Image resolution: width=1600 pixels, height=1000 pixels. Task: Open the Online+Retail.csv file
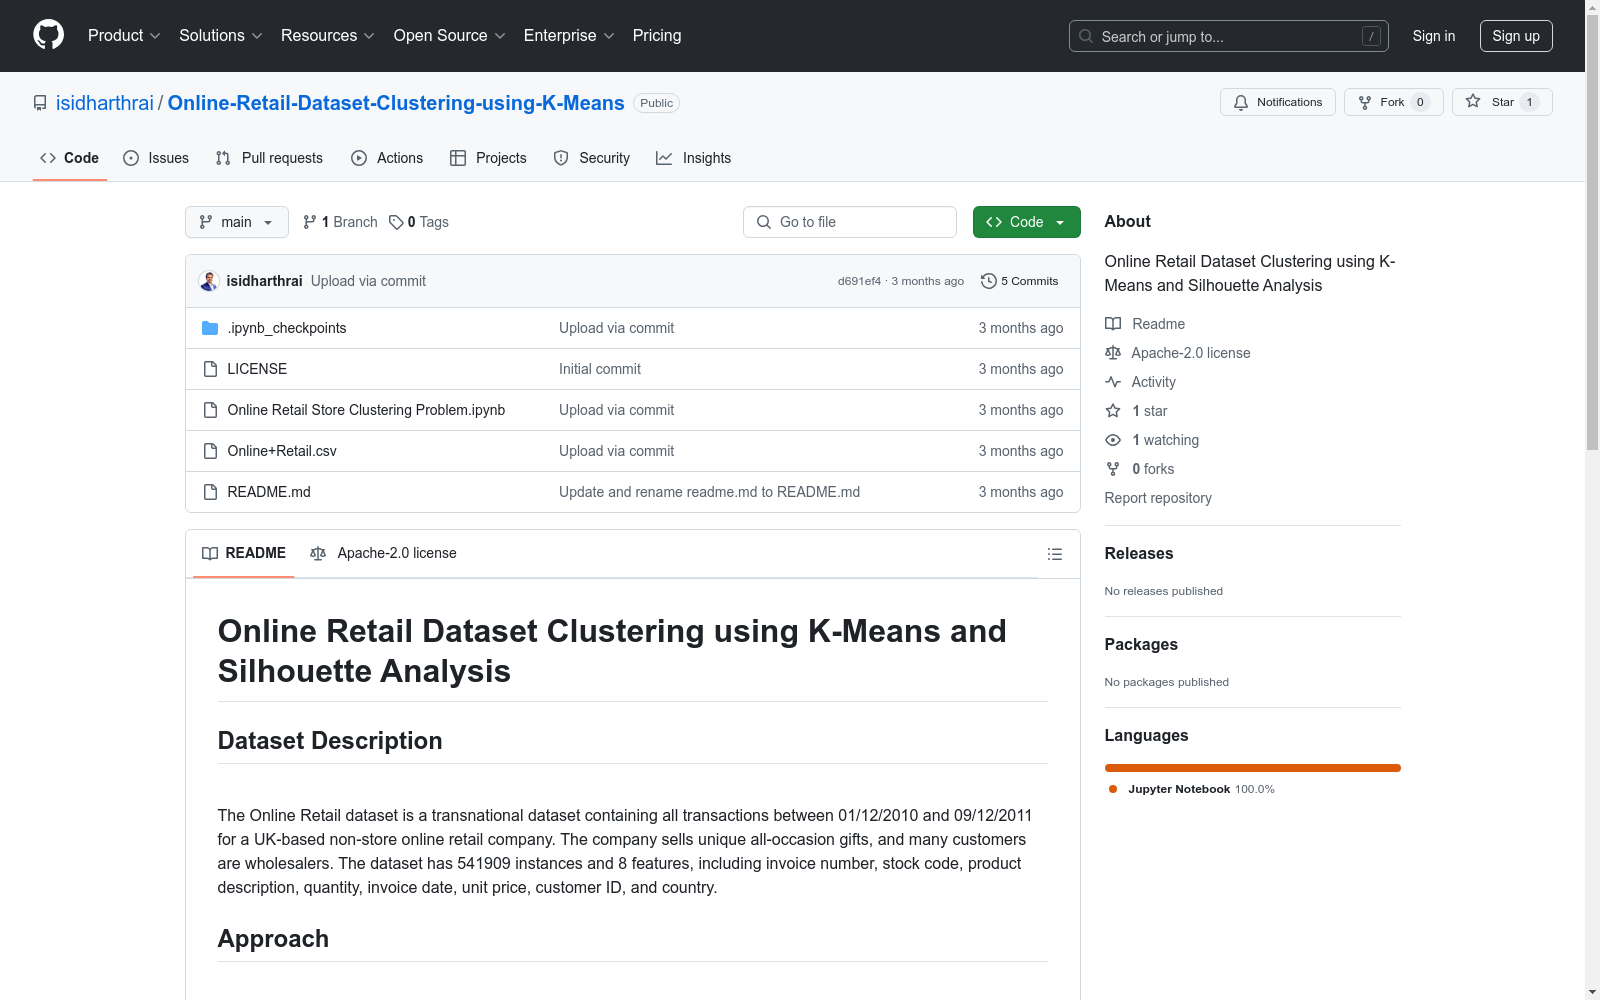pos(282,451)
